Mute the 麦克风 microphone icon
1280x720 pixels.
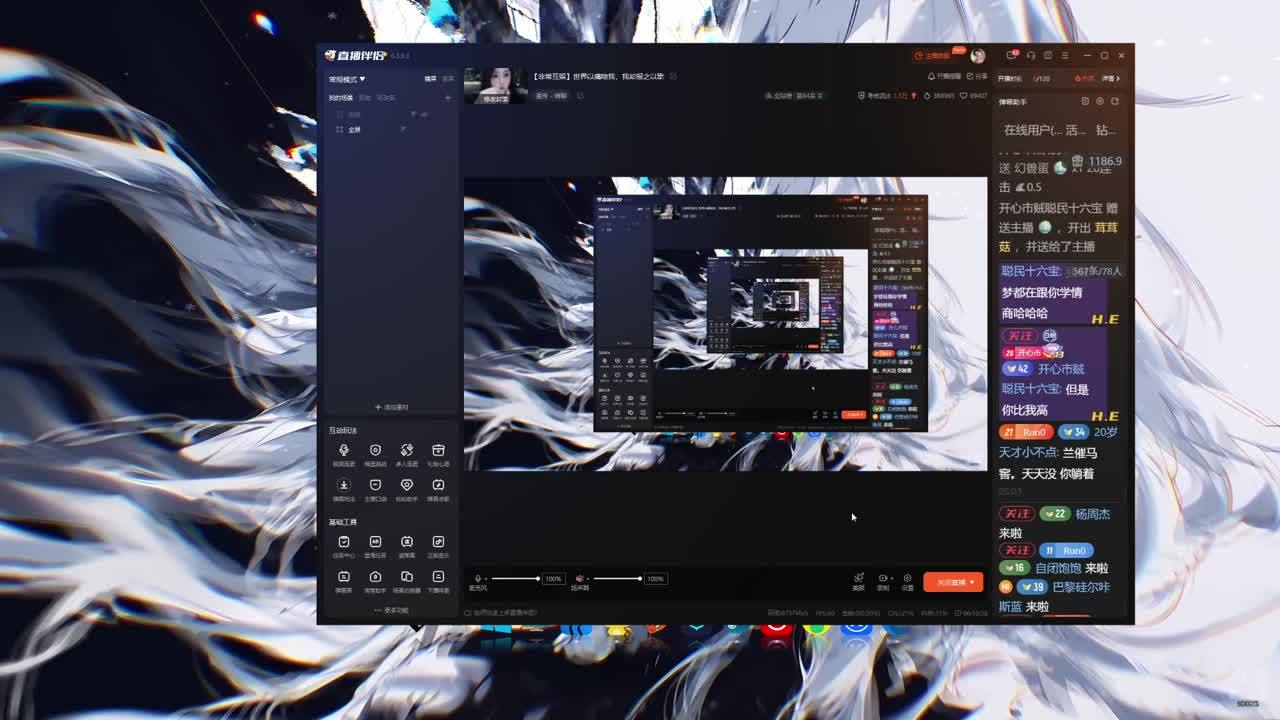coord(478,578)
